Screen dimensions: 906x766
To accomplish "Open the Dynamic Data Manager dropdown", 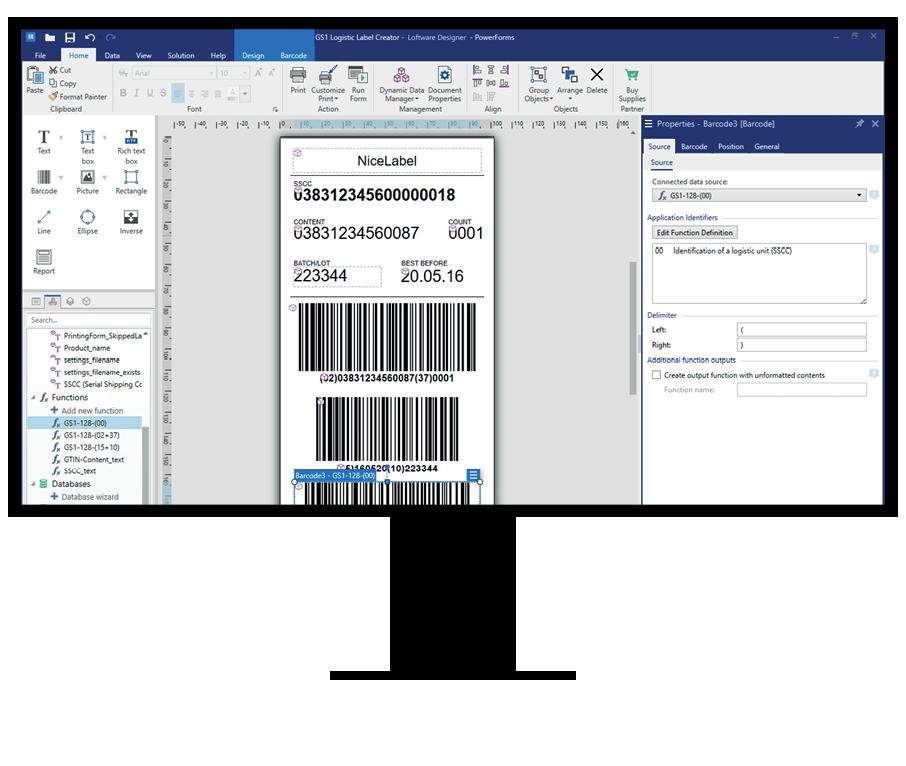I will click(x=402, y=84).
